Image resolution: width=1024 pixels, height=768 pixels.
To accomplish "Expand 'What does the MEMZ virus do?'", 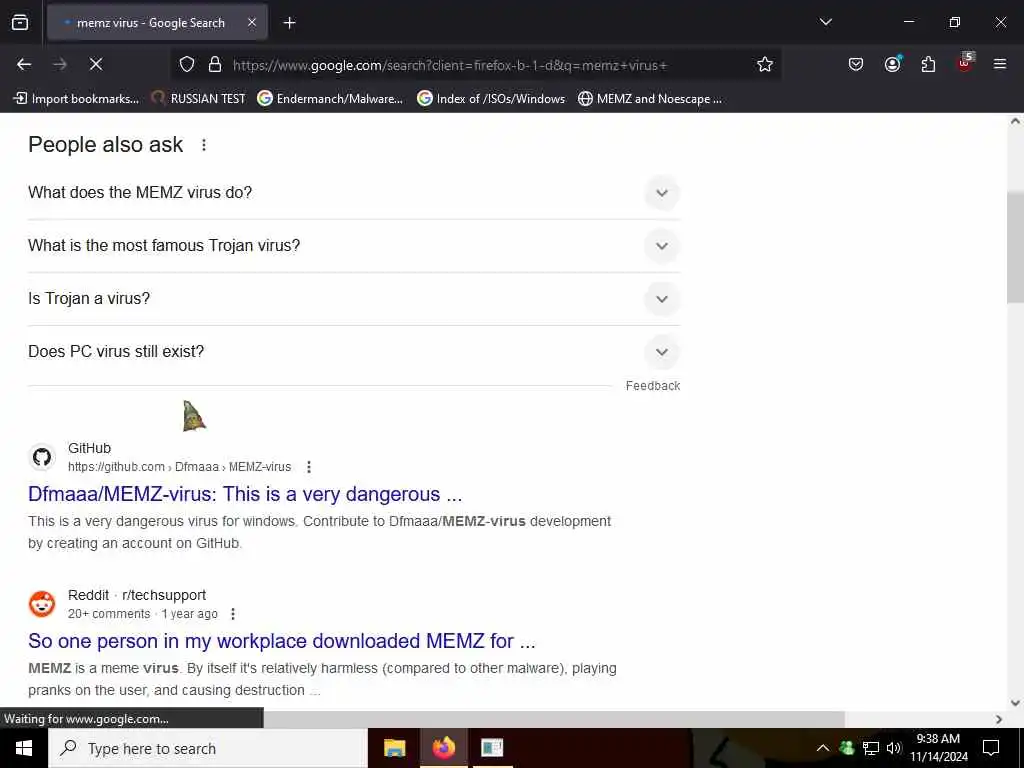I will (x=354, y=193).
